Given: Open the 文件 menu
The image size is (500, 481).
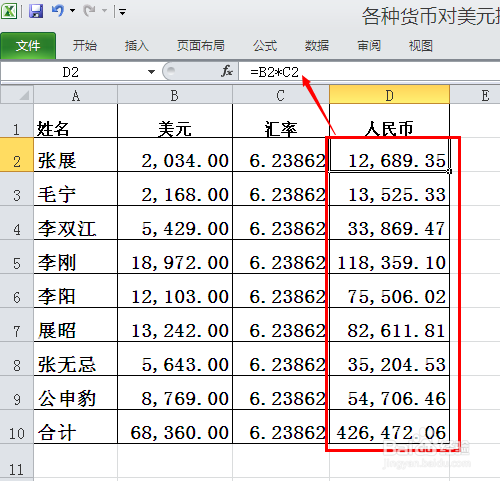Looking at the screenshot, I should (x=28, y=46).
